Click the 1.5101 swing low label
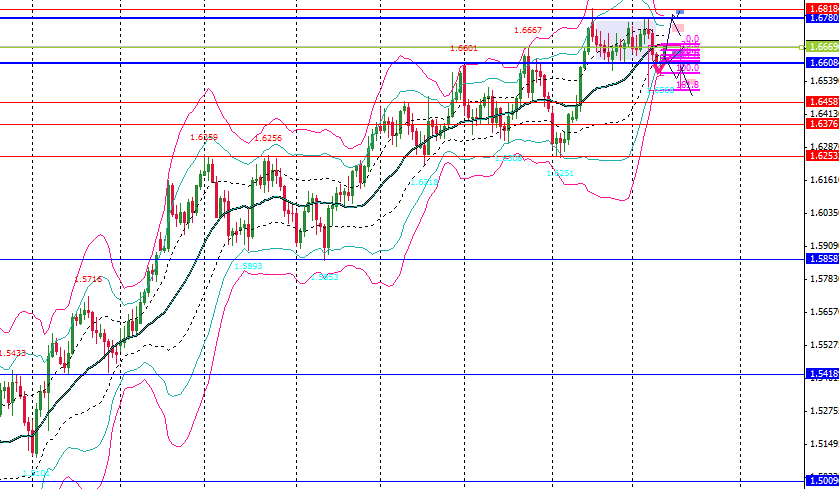 (x=36, y=473)
